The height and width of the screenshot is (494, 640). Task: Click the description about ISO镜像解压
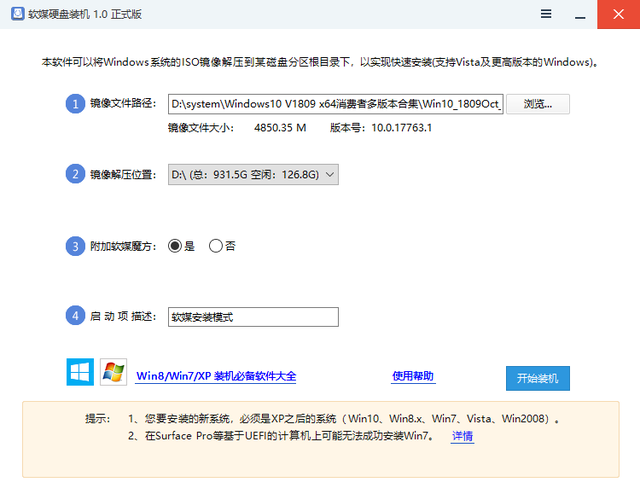click(x=320, y=62)
